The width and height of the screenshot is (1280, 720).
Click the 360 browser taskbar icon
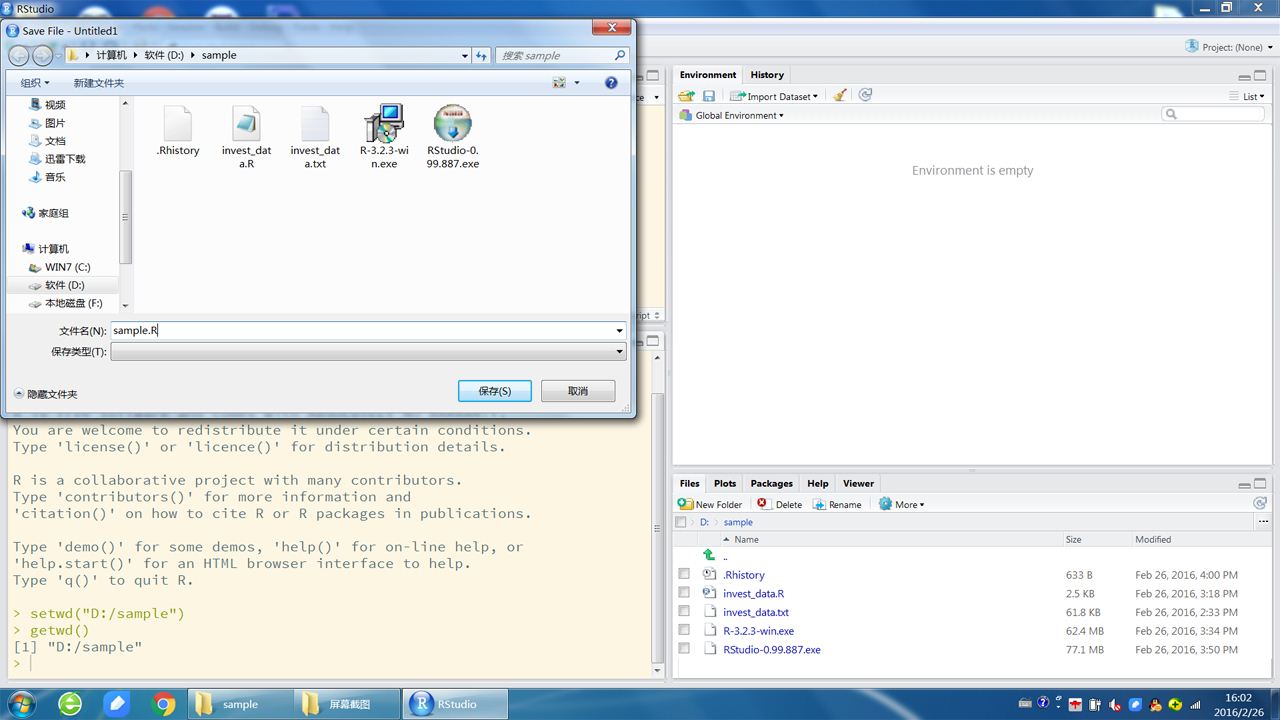[x=70, y=704]
